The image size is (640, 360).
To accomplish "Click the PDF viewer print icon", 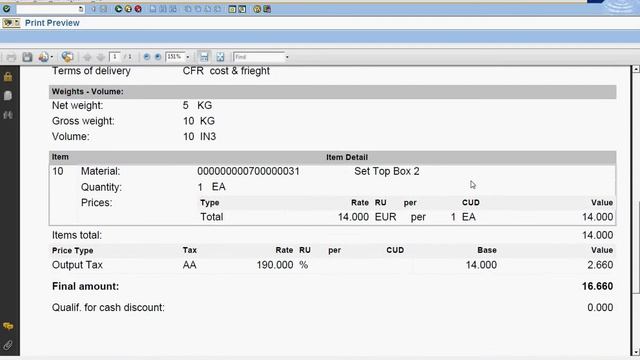I will [x=11, y=57].
